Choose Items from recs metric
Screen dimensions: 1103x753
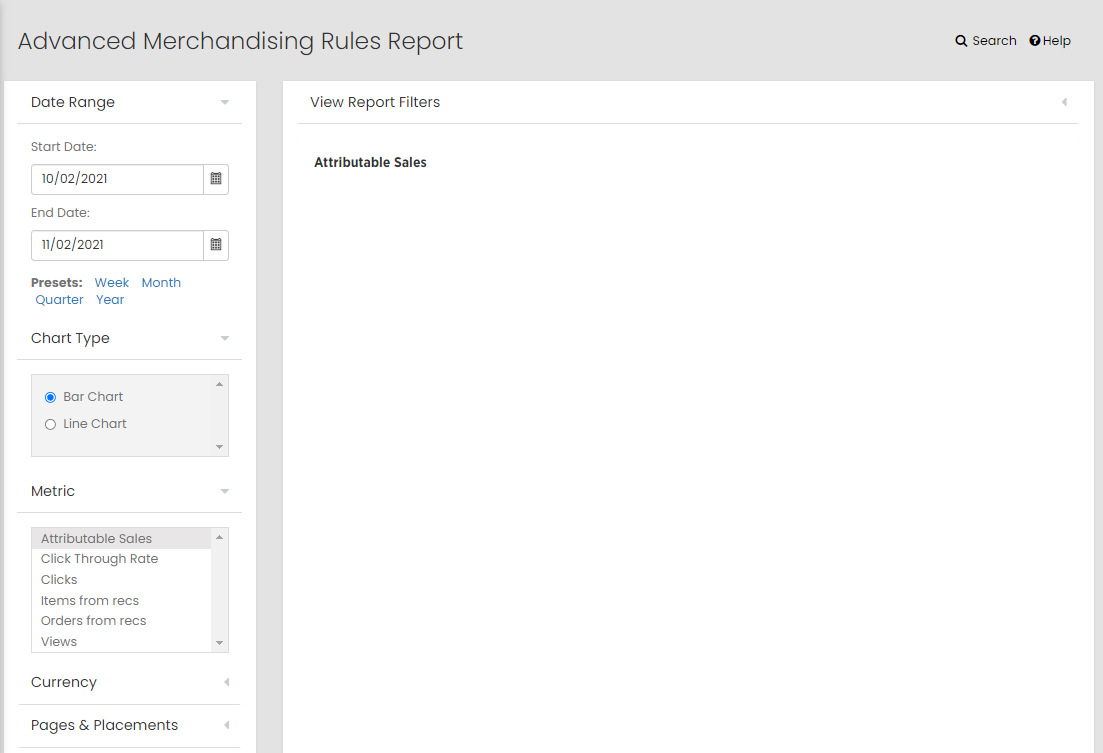pos(121,600)
